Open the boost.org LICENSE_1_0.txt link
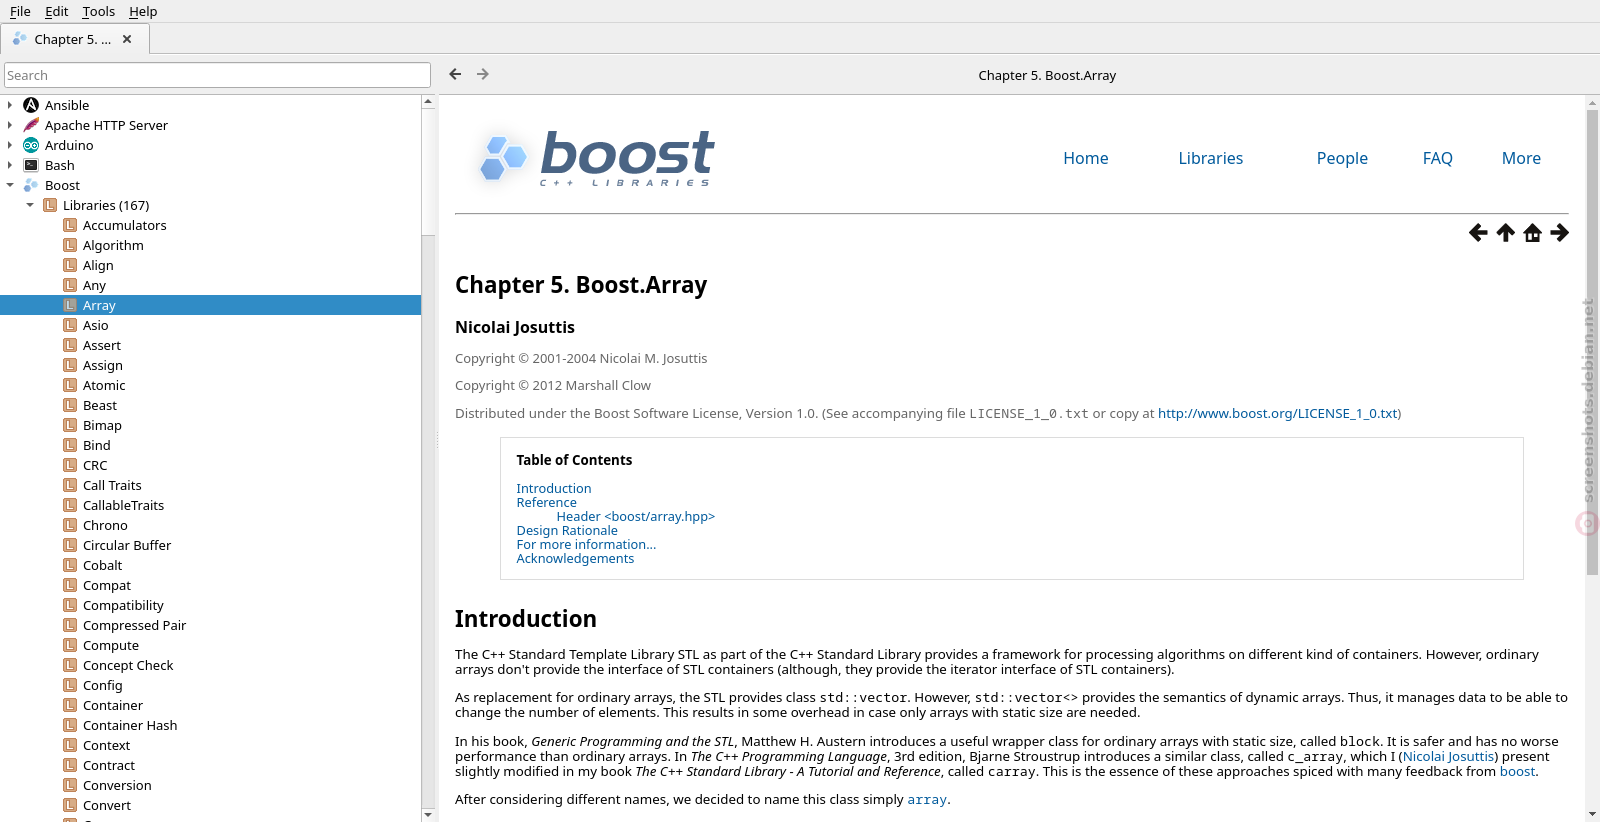 pos(1277,413)
